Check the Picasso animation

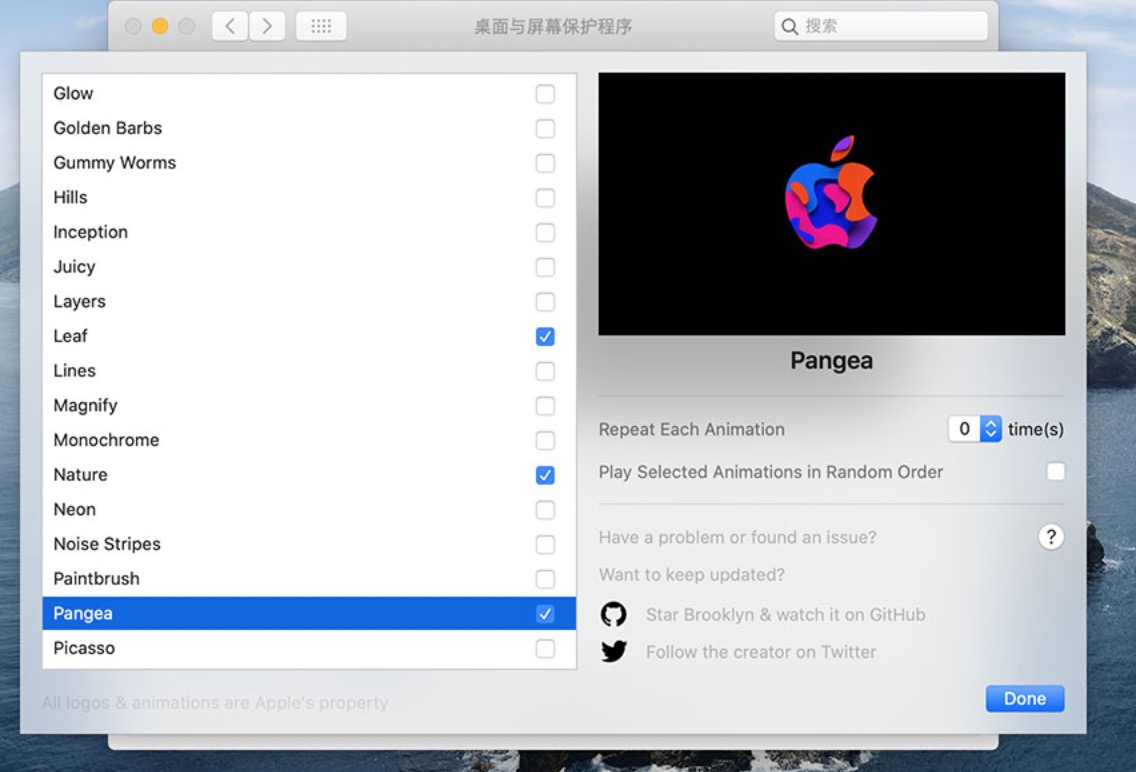click(x=545, y=649)
